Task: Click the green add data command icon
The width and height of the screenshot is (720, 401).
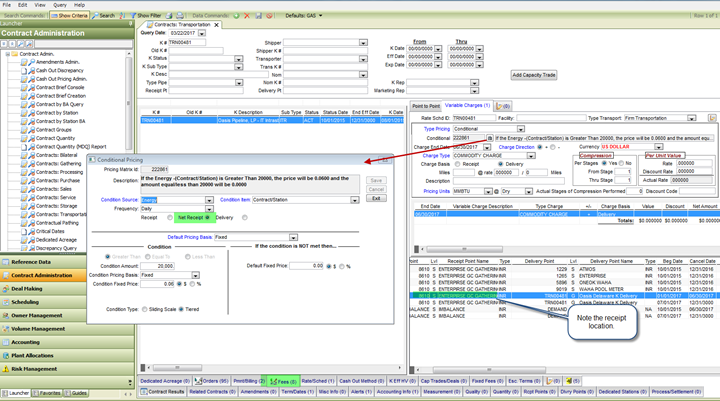Action: [235, 16]
